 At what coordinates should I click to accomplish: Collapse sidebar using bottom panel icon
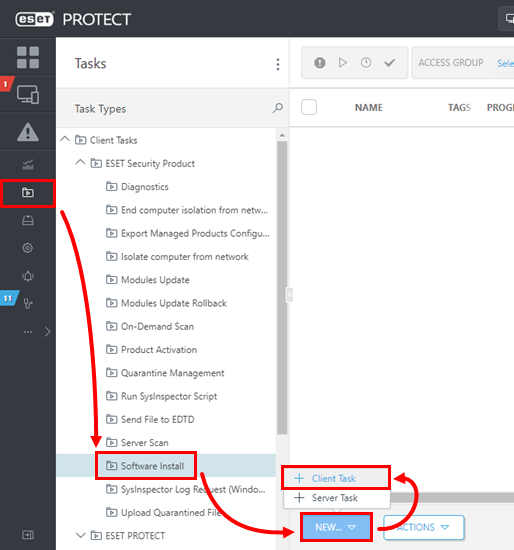click(28, 535)
